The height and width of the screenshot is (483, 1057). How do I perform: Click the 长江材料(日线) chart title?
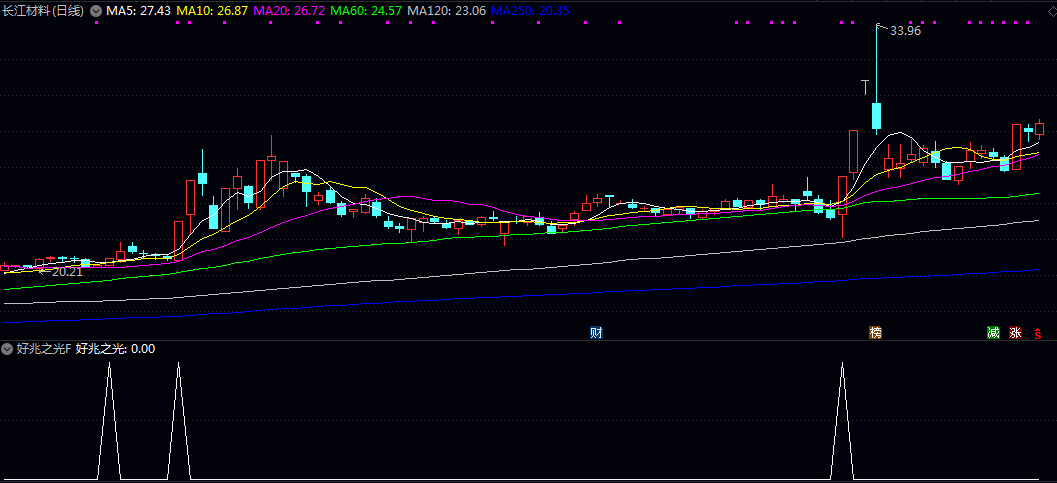(44, 11)
